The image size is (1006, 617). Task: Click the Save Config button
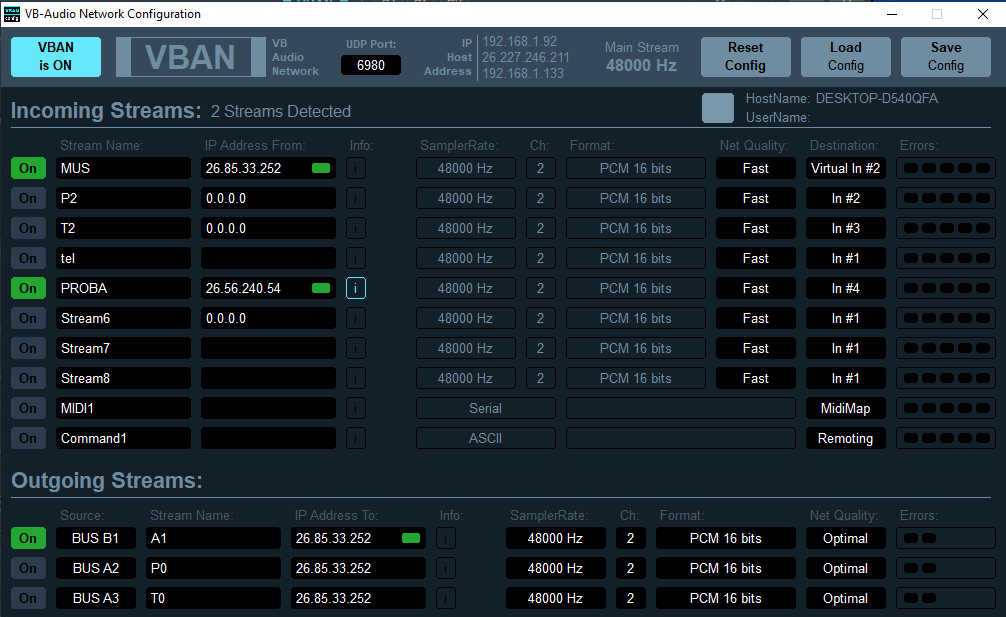coord(946,56)
